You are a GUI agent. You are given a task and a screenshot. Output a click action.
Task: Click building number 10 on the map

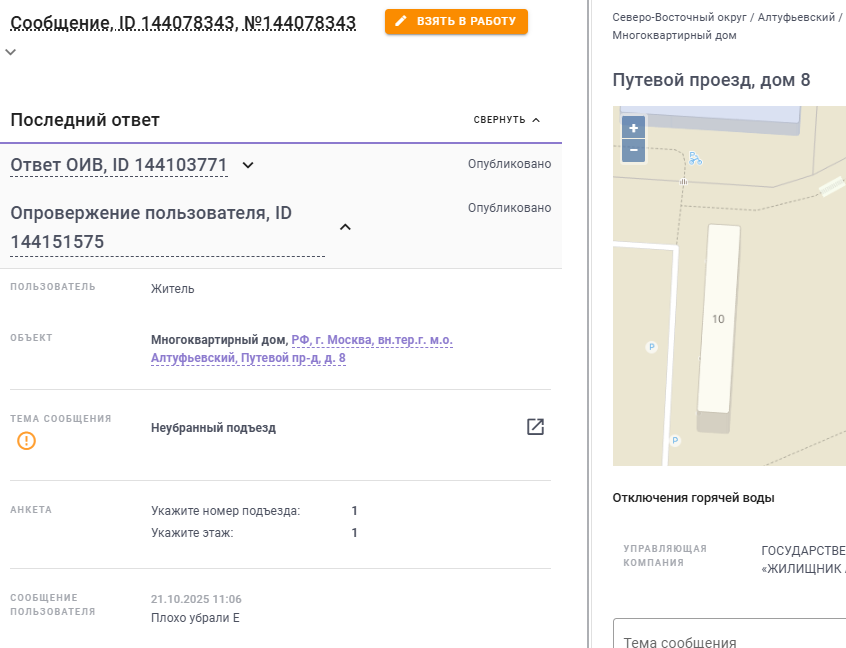[x=718, y=319]
